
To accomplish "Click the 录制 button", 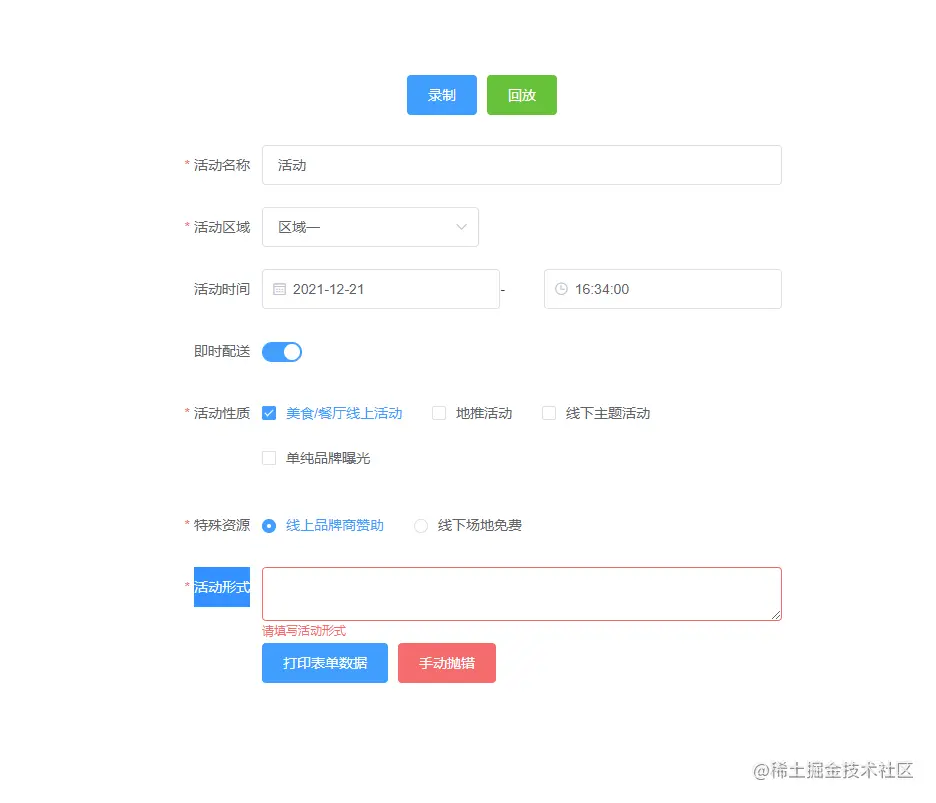I will pos(441,95).
